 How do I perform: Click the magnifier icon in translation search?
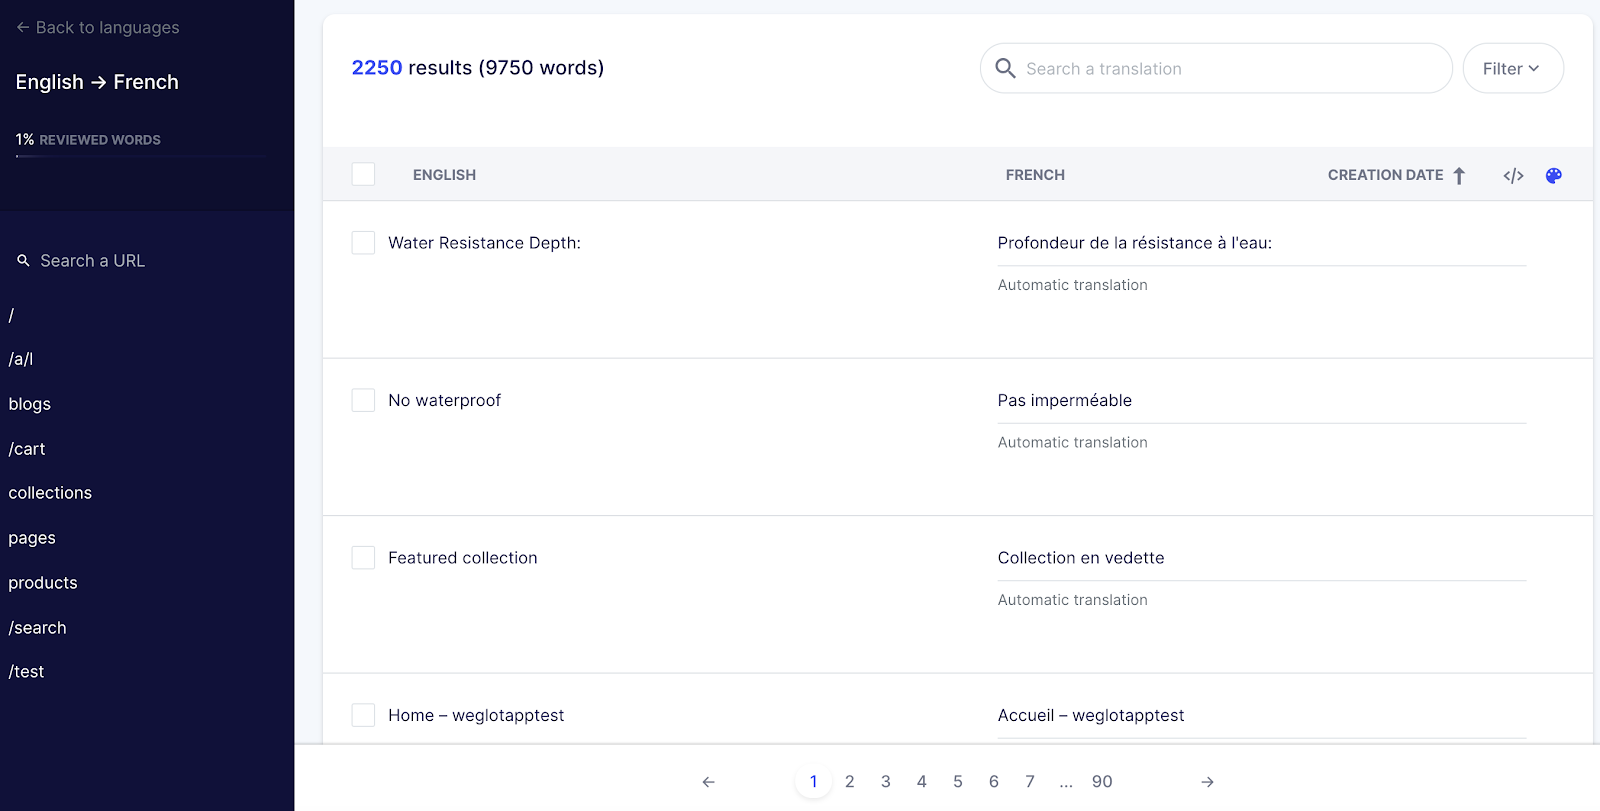(x=1005, y=68)
